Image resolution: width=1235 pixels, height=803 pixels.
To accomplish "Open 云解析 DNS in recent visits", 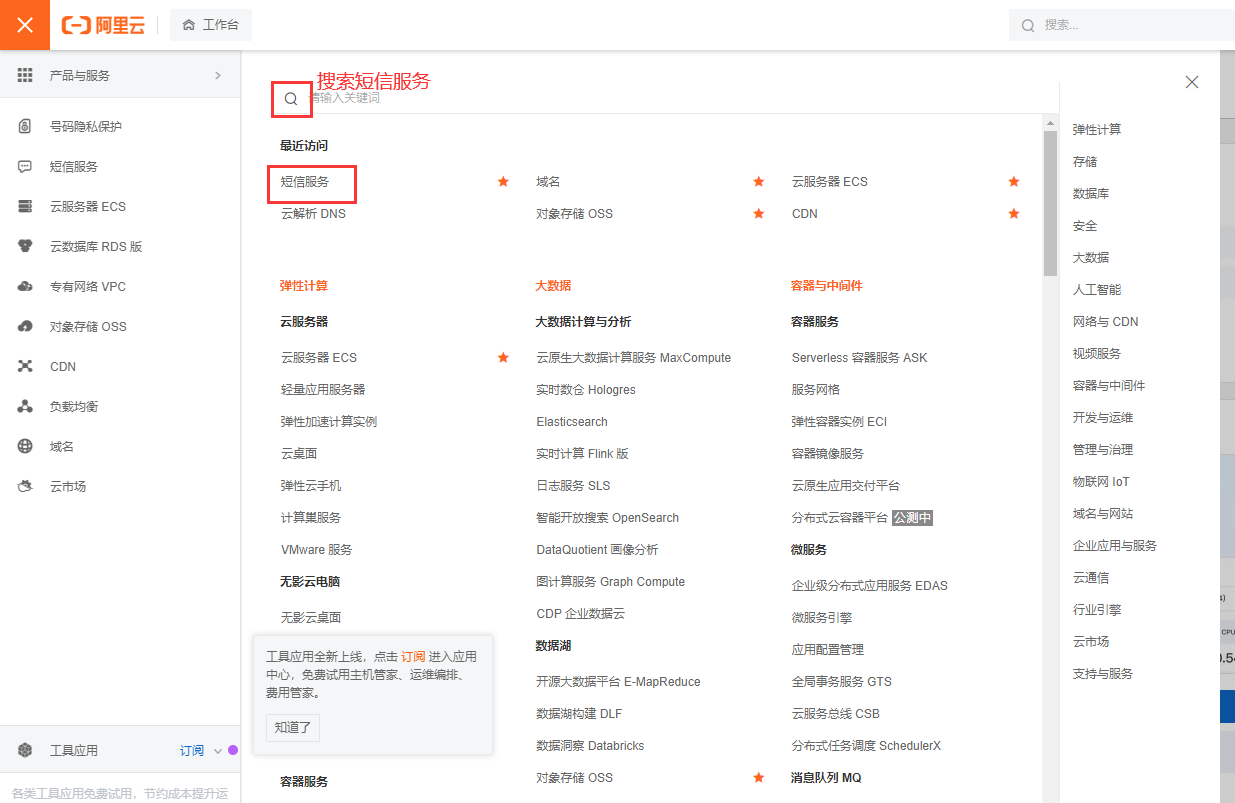I will [x=313, y=214].
